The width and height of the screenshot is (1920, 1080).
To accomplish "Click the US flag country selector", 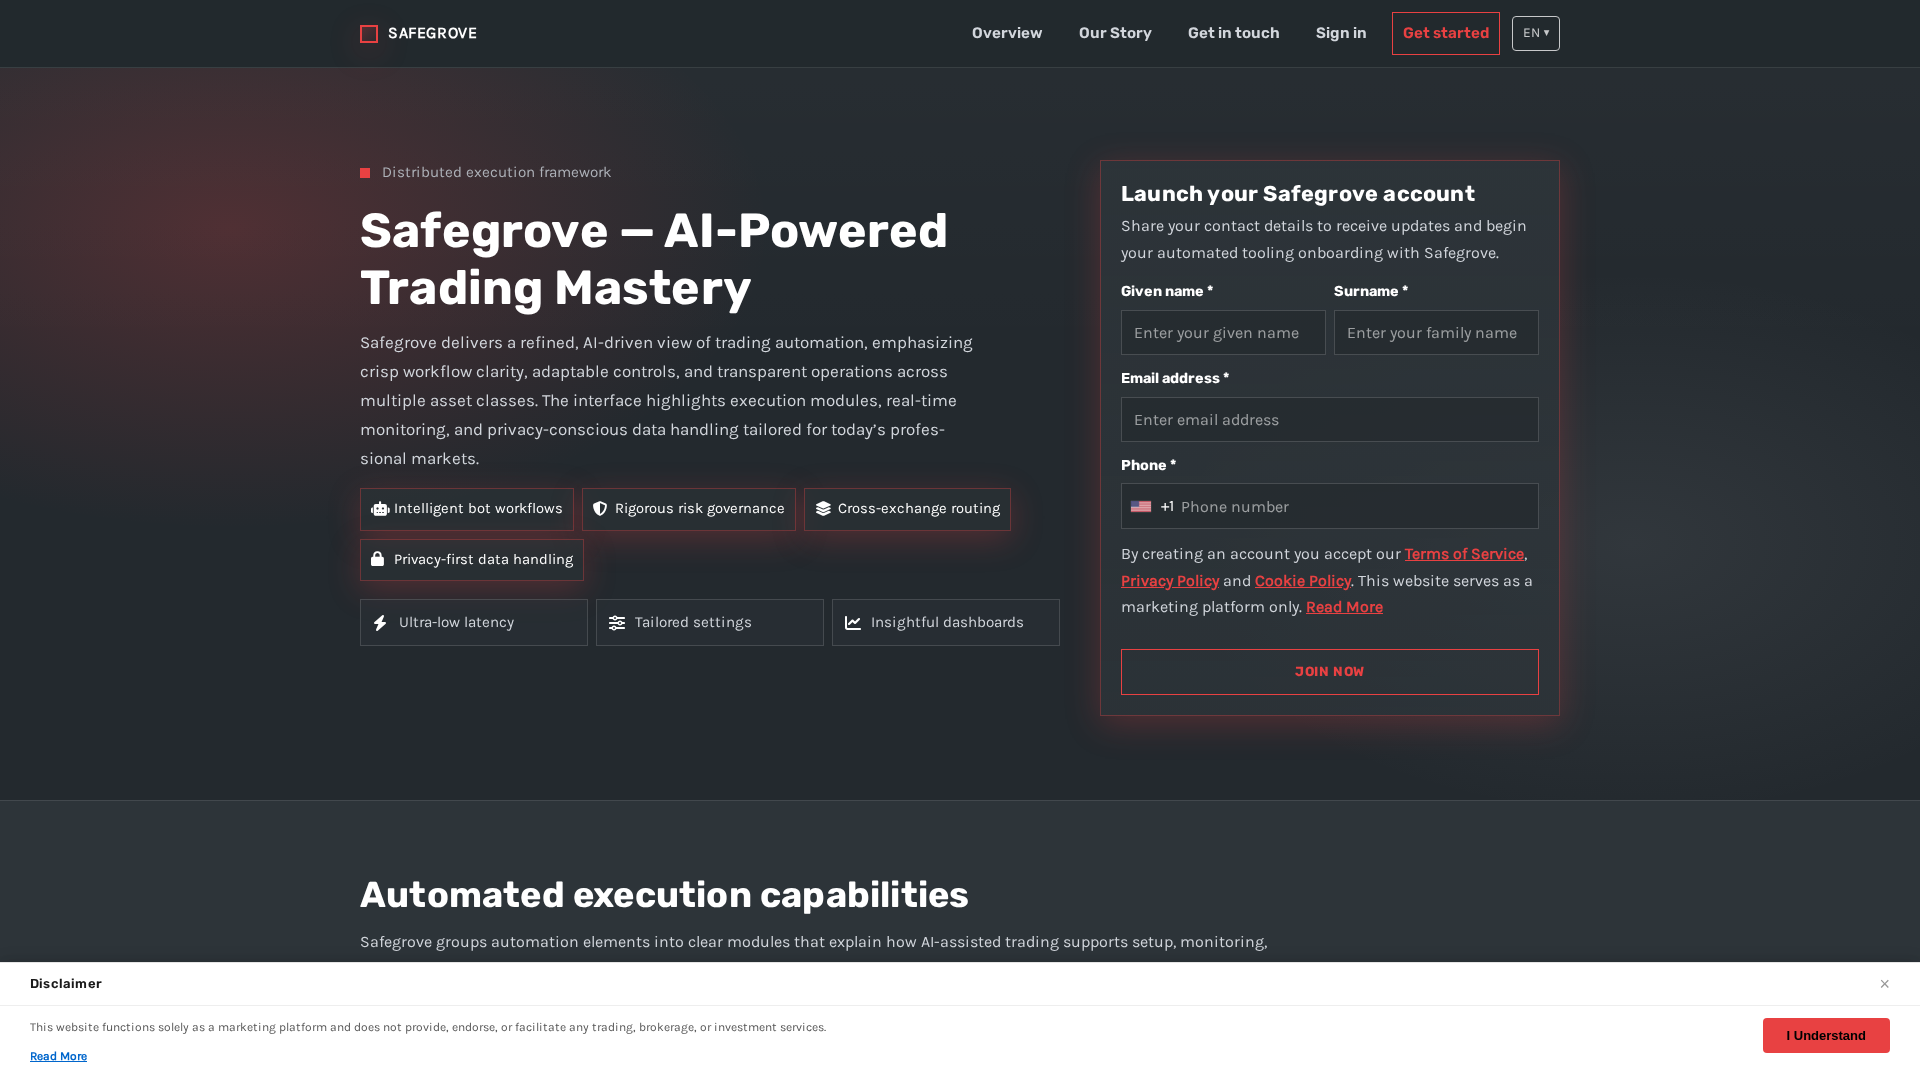I will (x=1141, y=507).
